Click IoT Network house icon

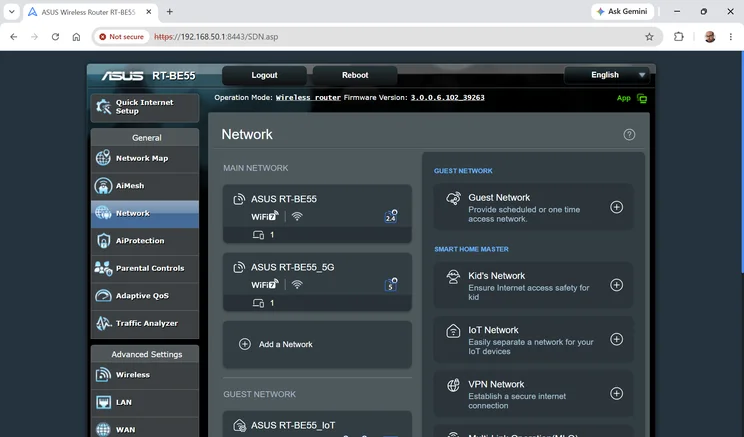(453, 331)
